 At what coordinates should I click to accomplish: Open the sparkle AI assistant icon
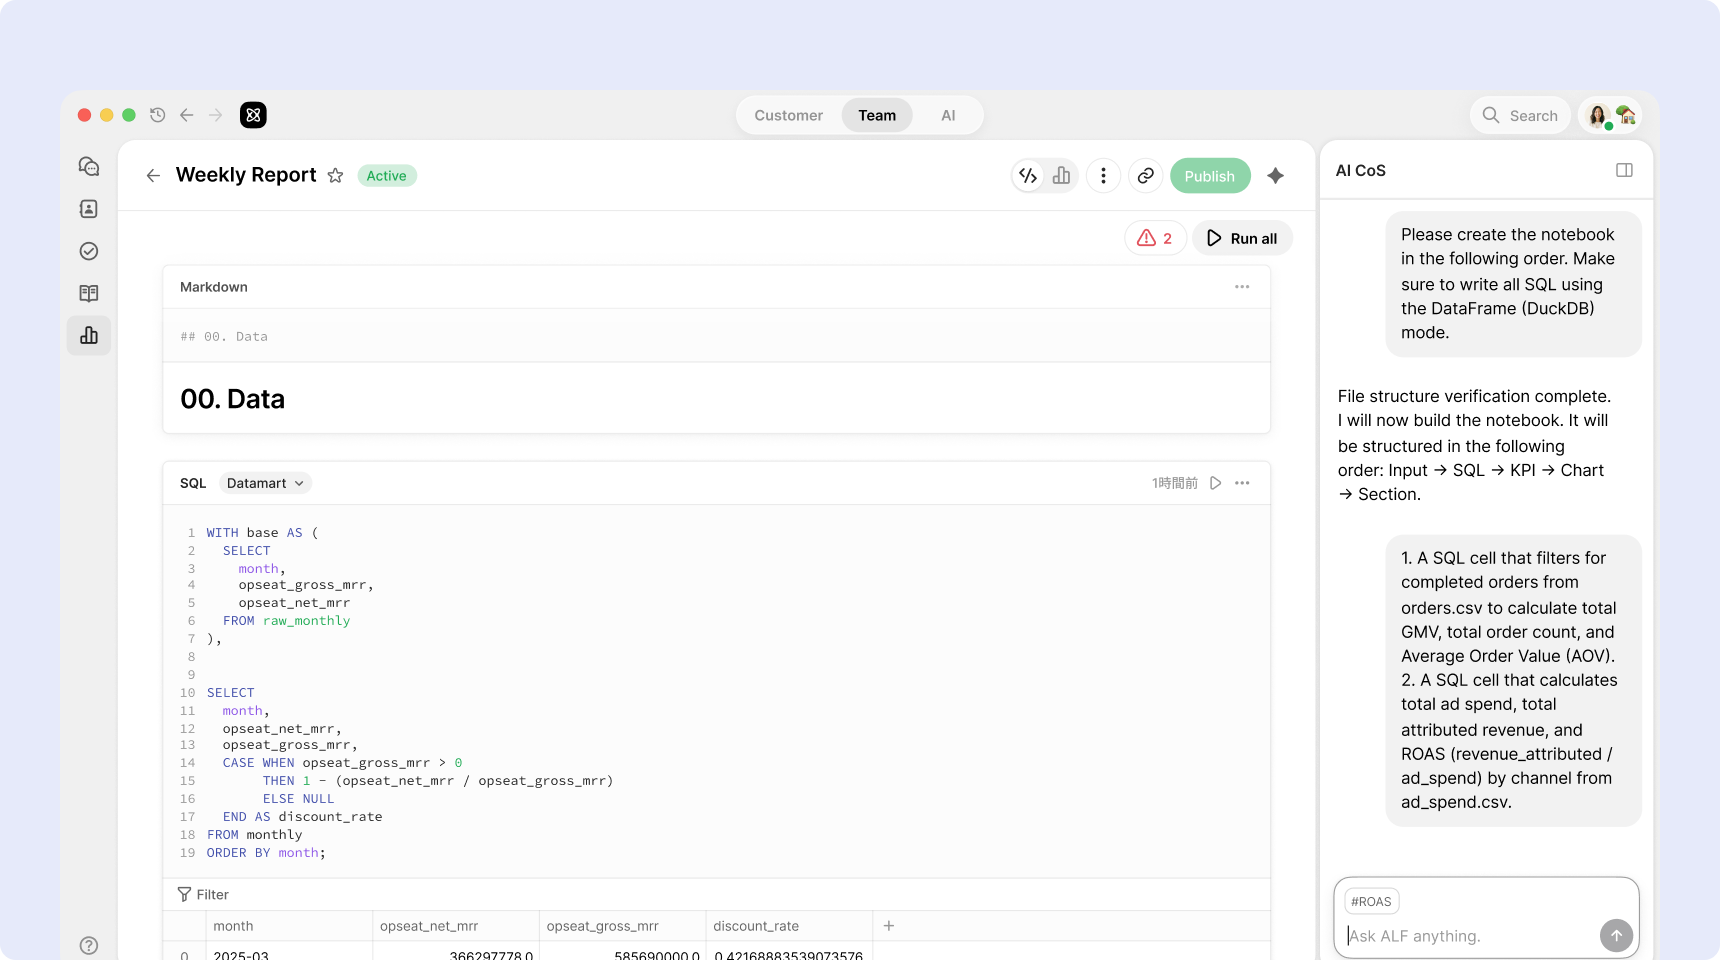tap(1275, 176)
